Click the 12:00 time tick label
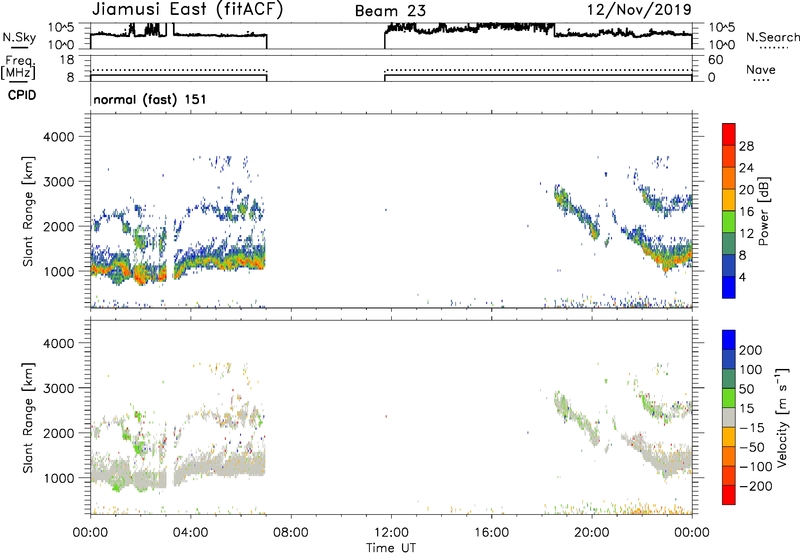Image resolution: width=800 pixels, height=554 pixels. [x=391, y=533]
